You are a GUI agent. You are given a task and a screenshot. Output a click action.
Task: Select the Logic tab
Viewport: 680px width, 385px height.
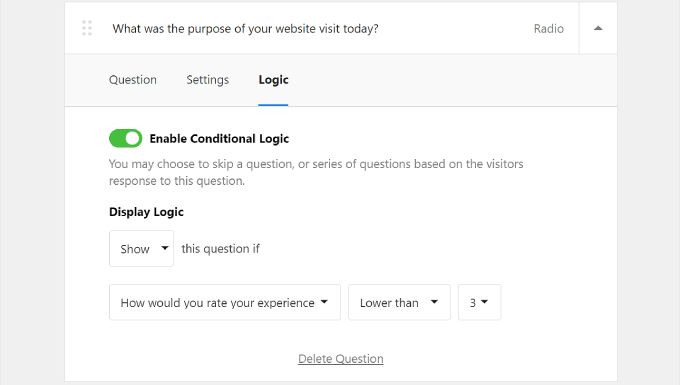(x=273, y=80)
